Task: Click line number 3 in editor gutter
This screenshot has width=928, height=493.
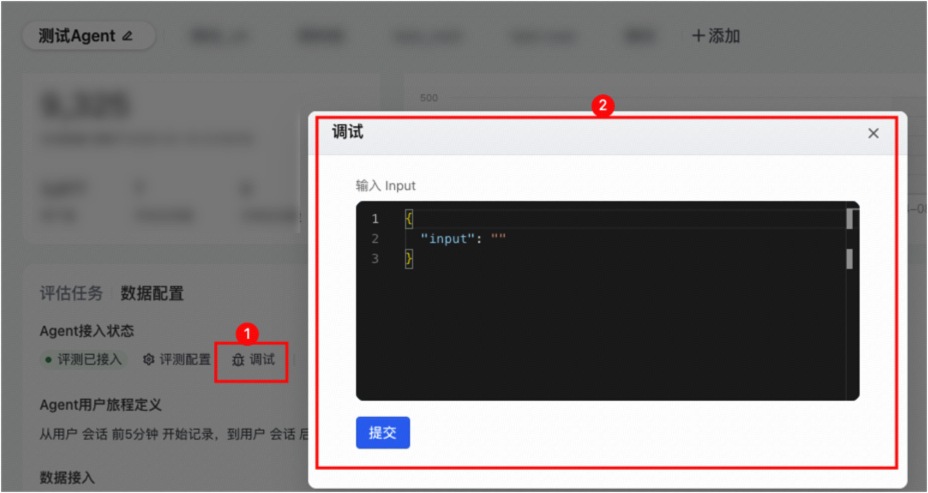Action: (375, 259)
